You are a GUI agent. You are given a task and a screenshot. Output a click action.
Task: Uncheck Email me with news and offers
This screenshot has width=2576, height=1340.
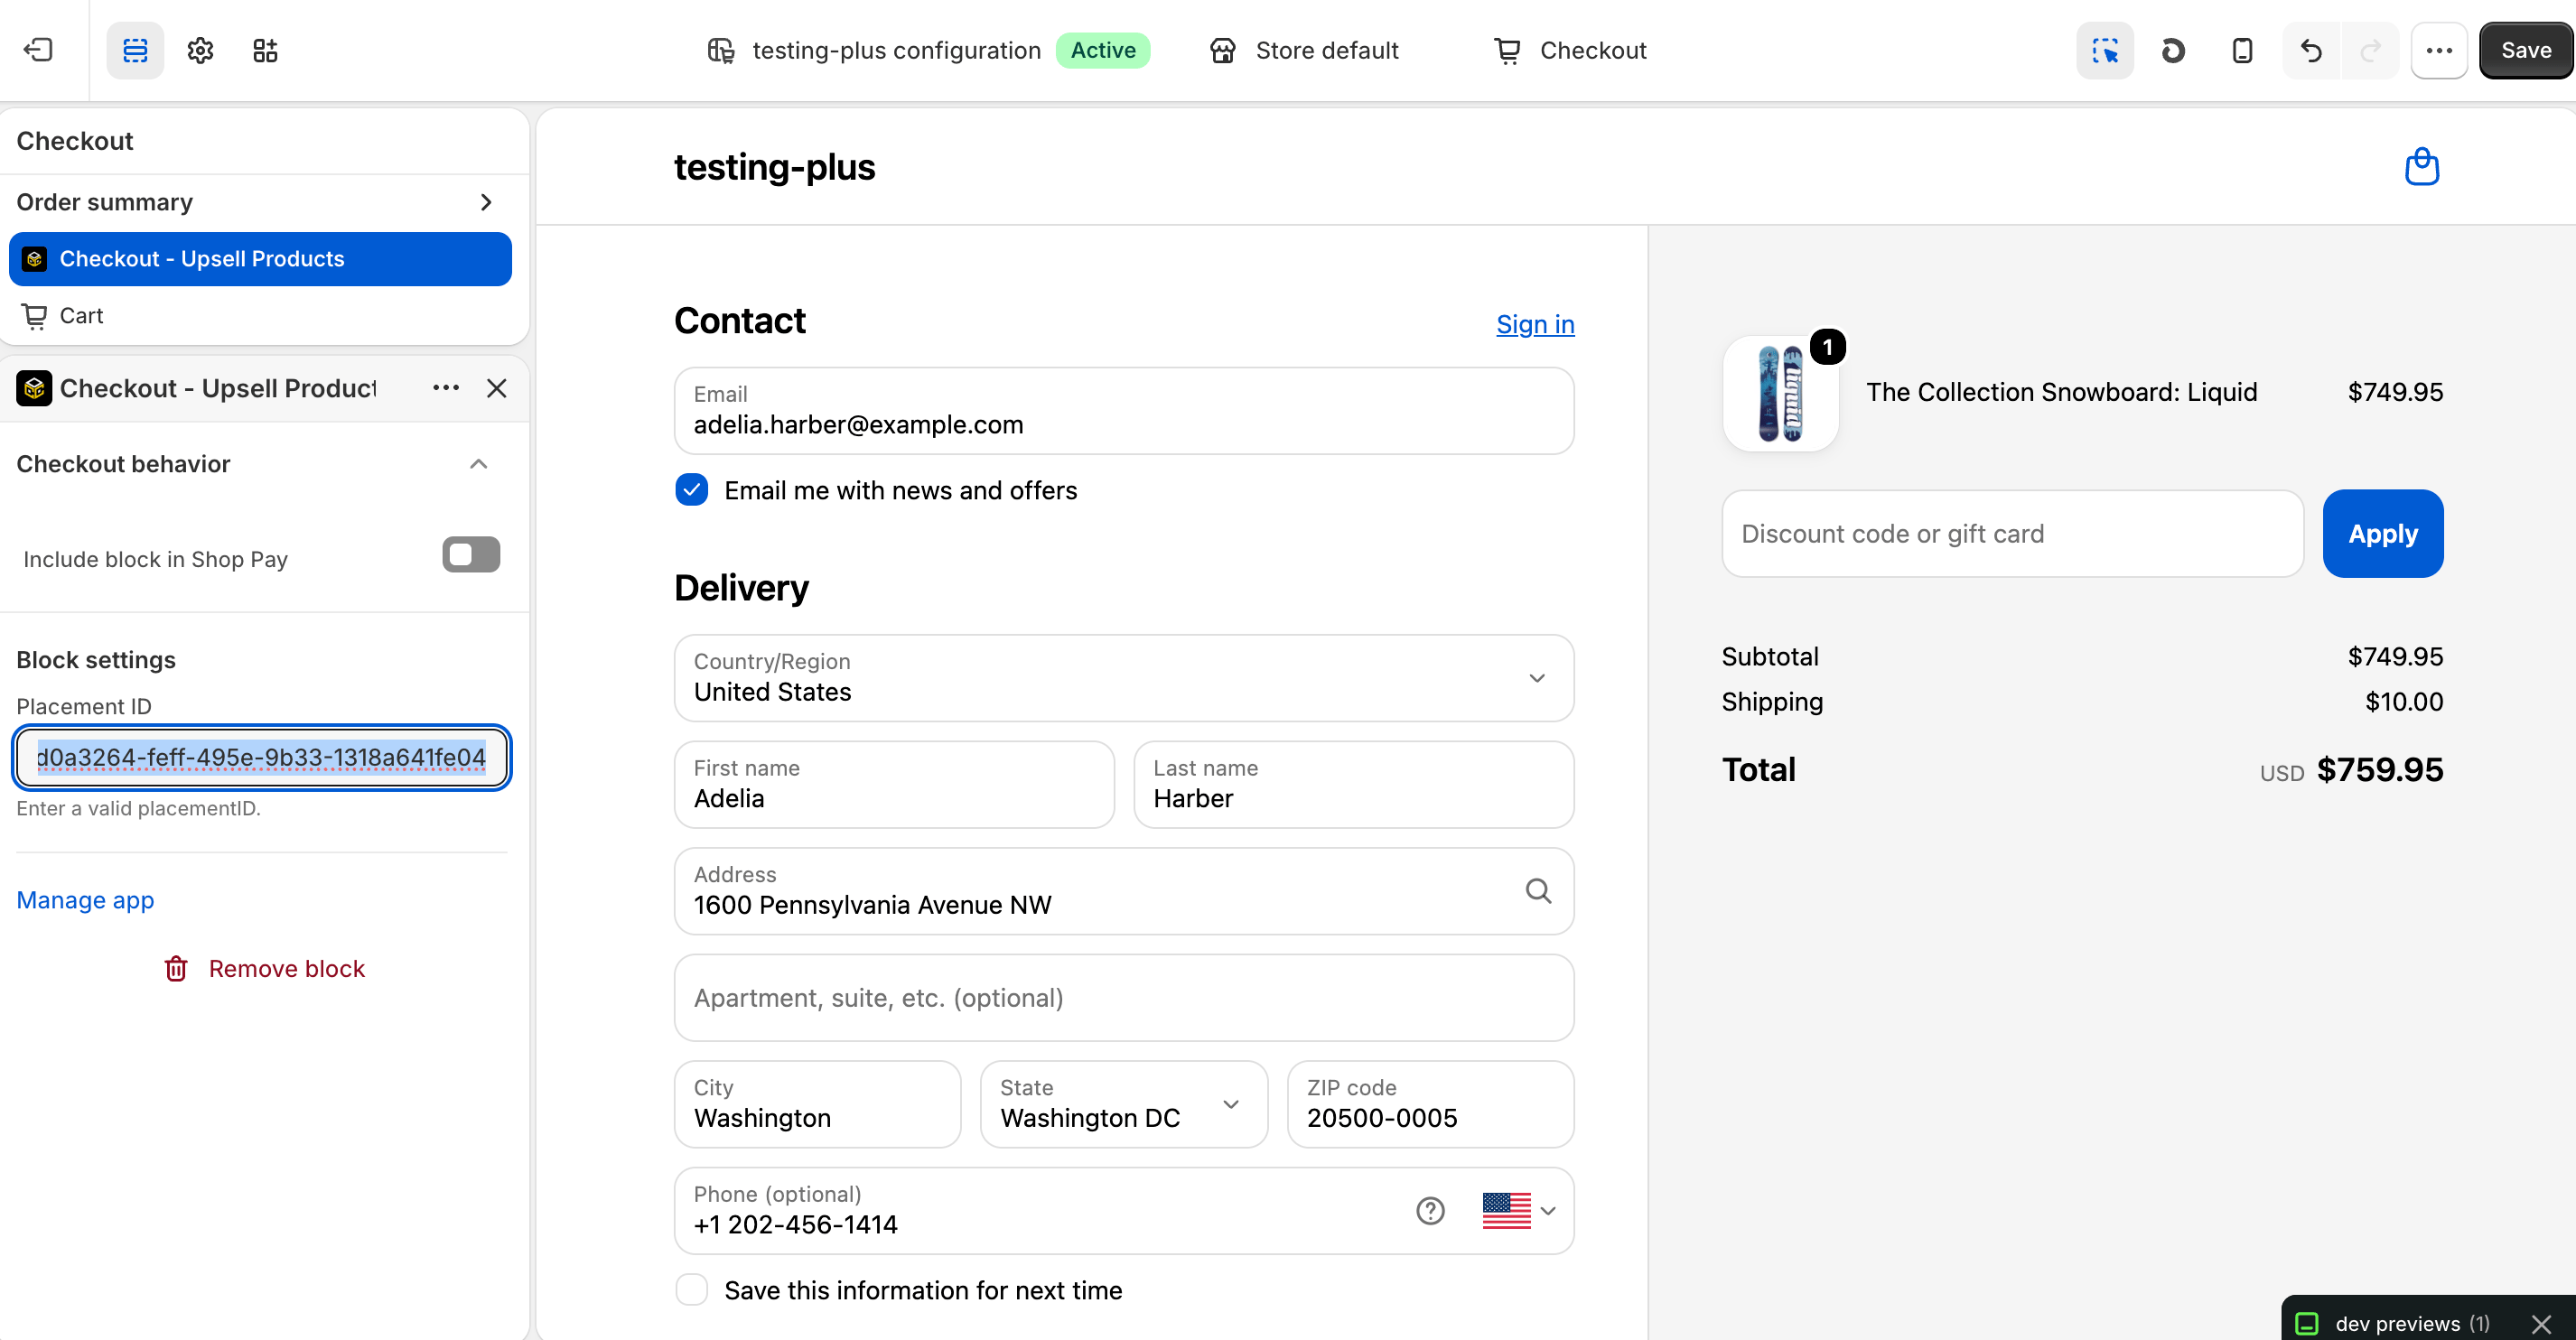(x=691, y=490)
